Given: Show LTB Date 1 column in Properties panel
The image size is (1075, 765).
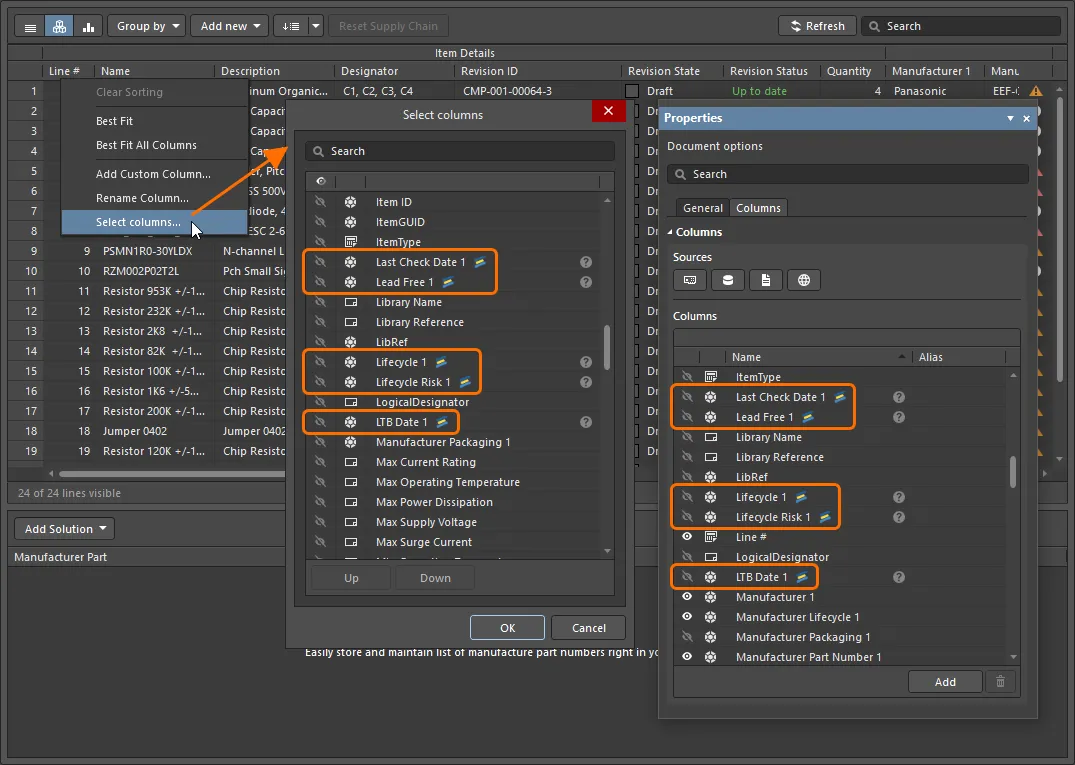Looking at the screenshot, I should [687, 577].
